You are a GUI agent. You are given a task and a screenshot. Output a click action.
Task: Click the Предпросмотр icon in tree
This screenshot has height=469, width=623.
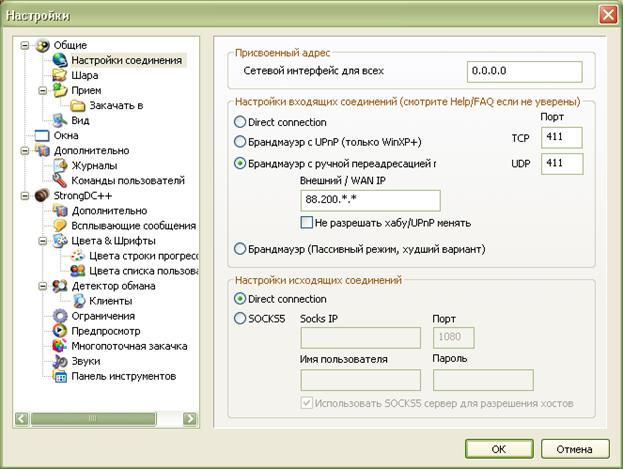pyautogui.click(x=60, y=331)
